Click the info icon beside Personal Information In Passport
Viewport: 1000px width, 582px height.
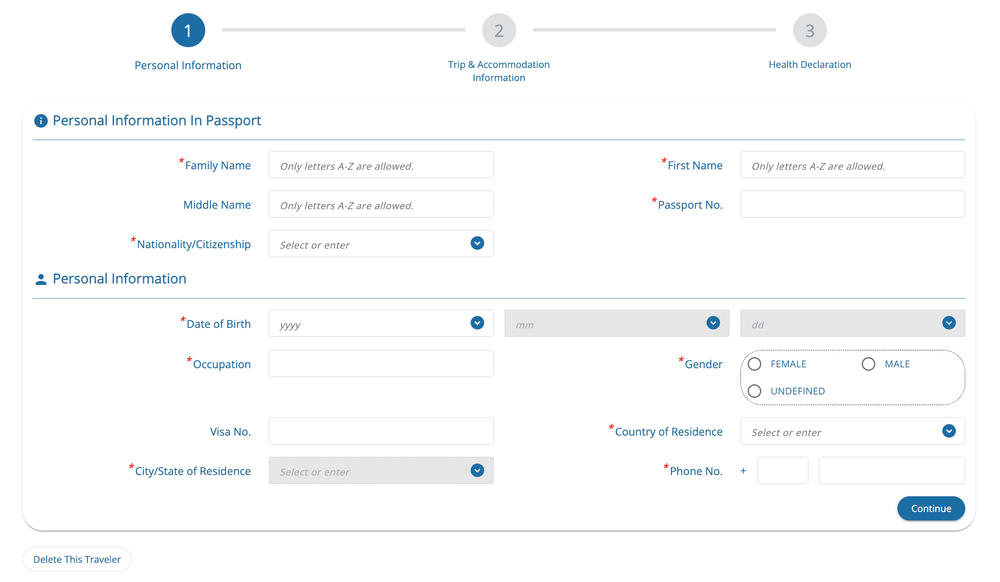41,120
